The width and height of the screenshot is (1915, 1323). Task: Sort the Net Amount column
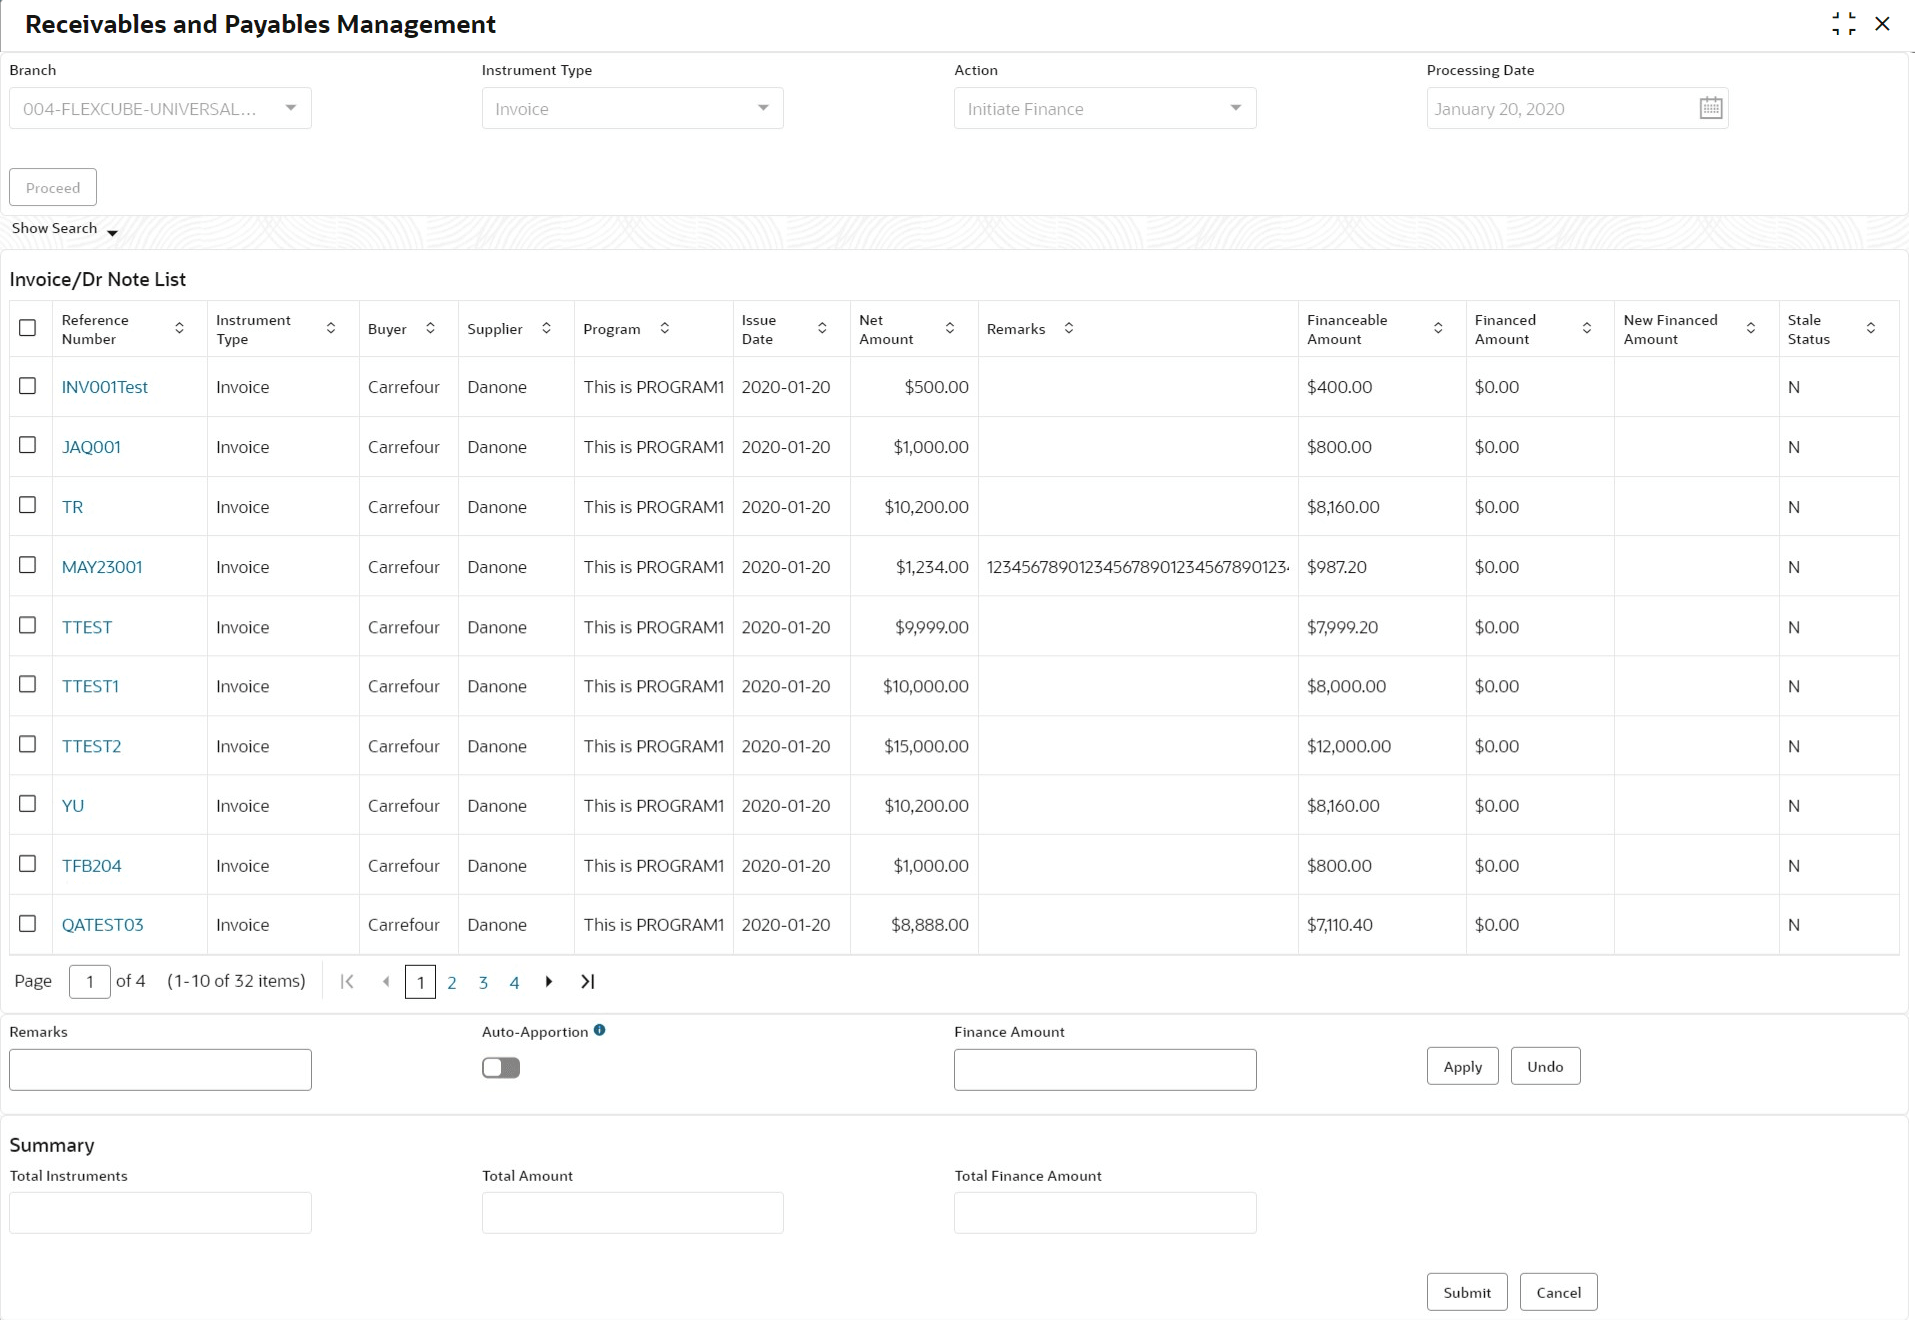(949, 329)
